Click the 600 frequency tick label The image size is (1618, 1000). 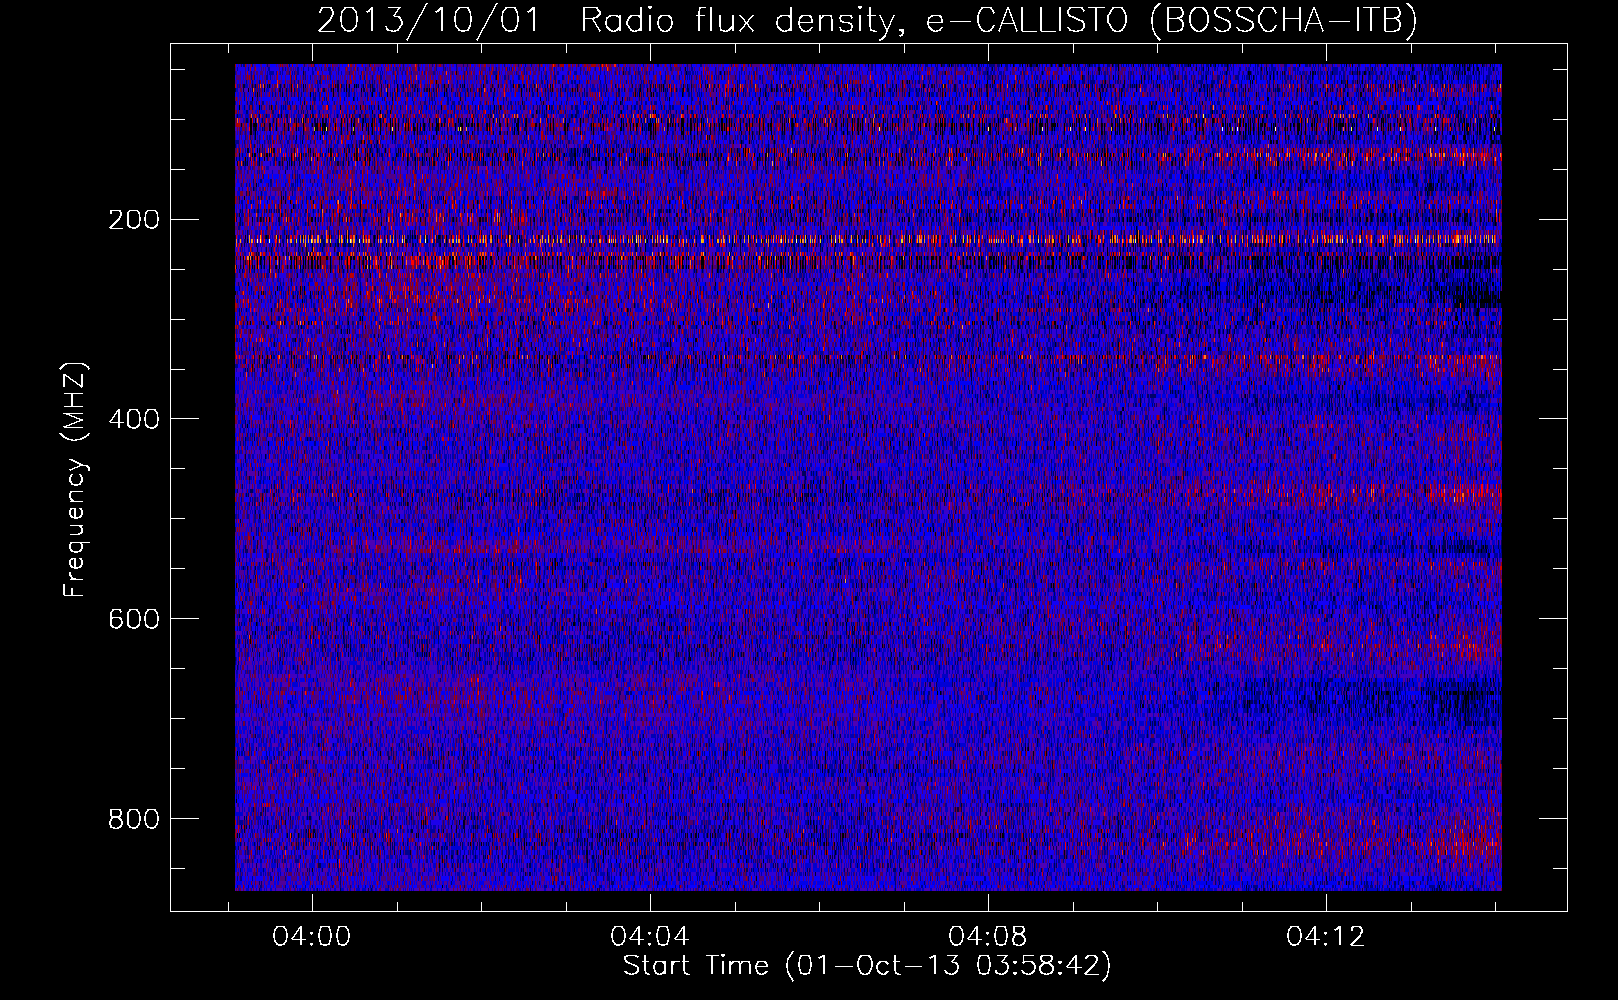tap(133, 619)
